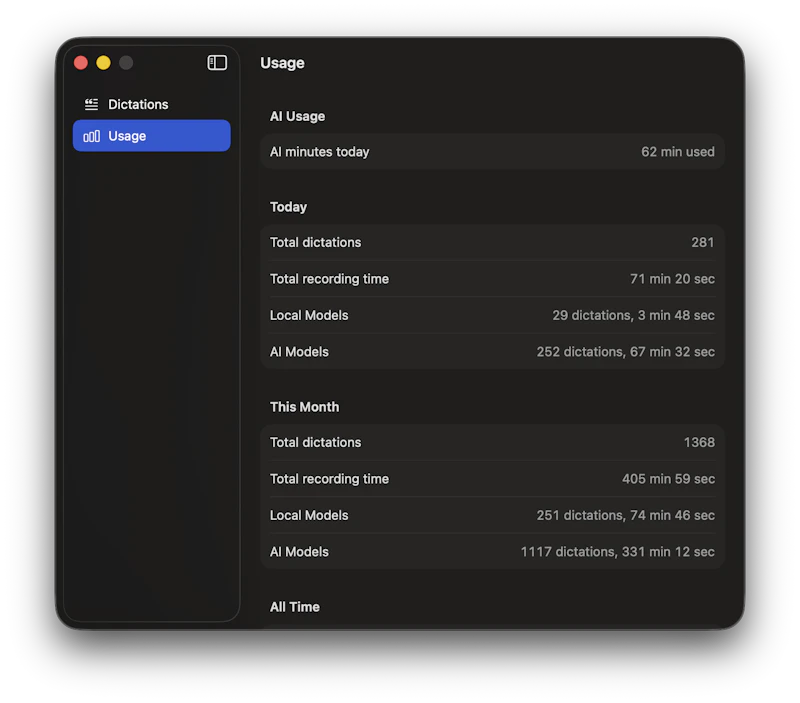Image resolution: width=800 pixels, height=703 pixels.
Task: Click the Usage bar chart icon
Action: (x=91, y=136)
